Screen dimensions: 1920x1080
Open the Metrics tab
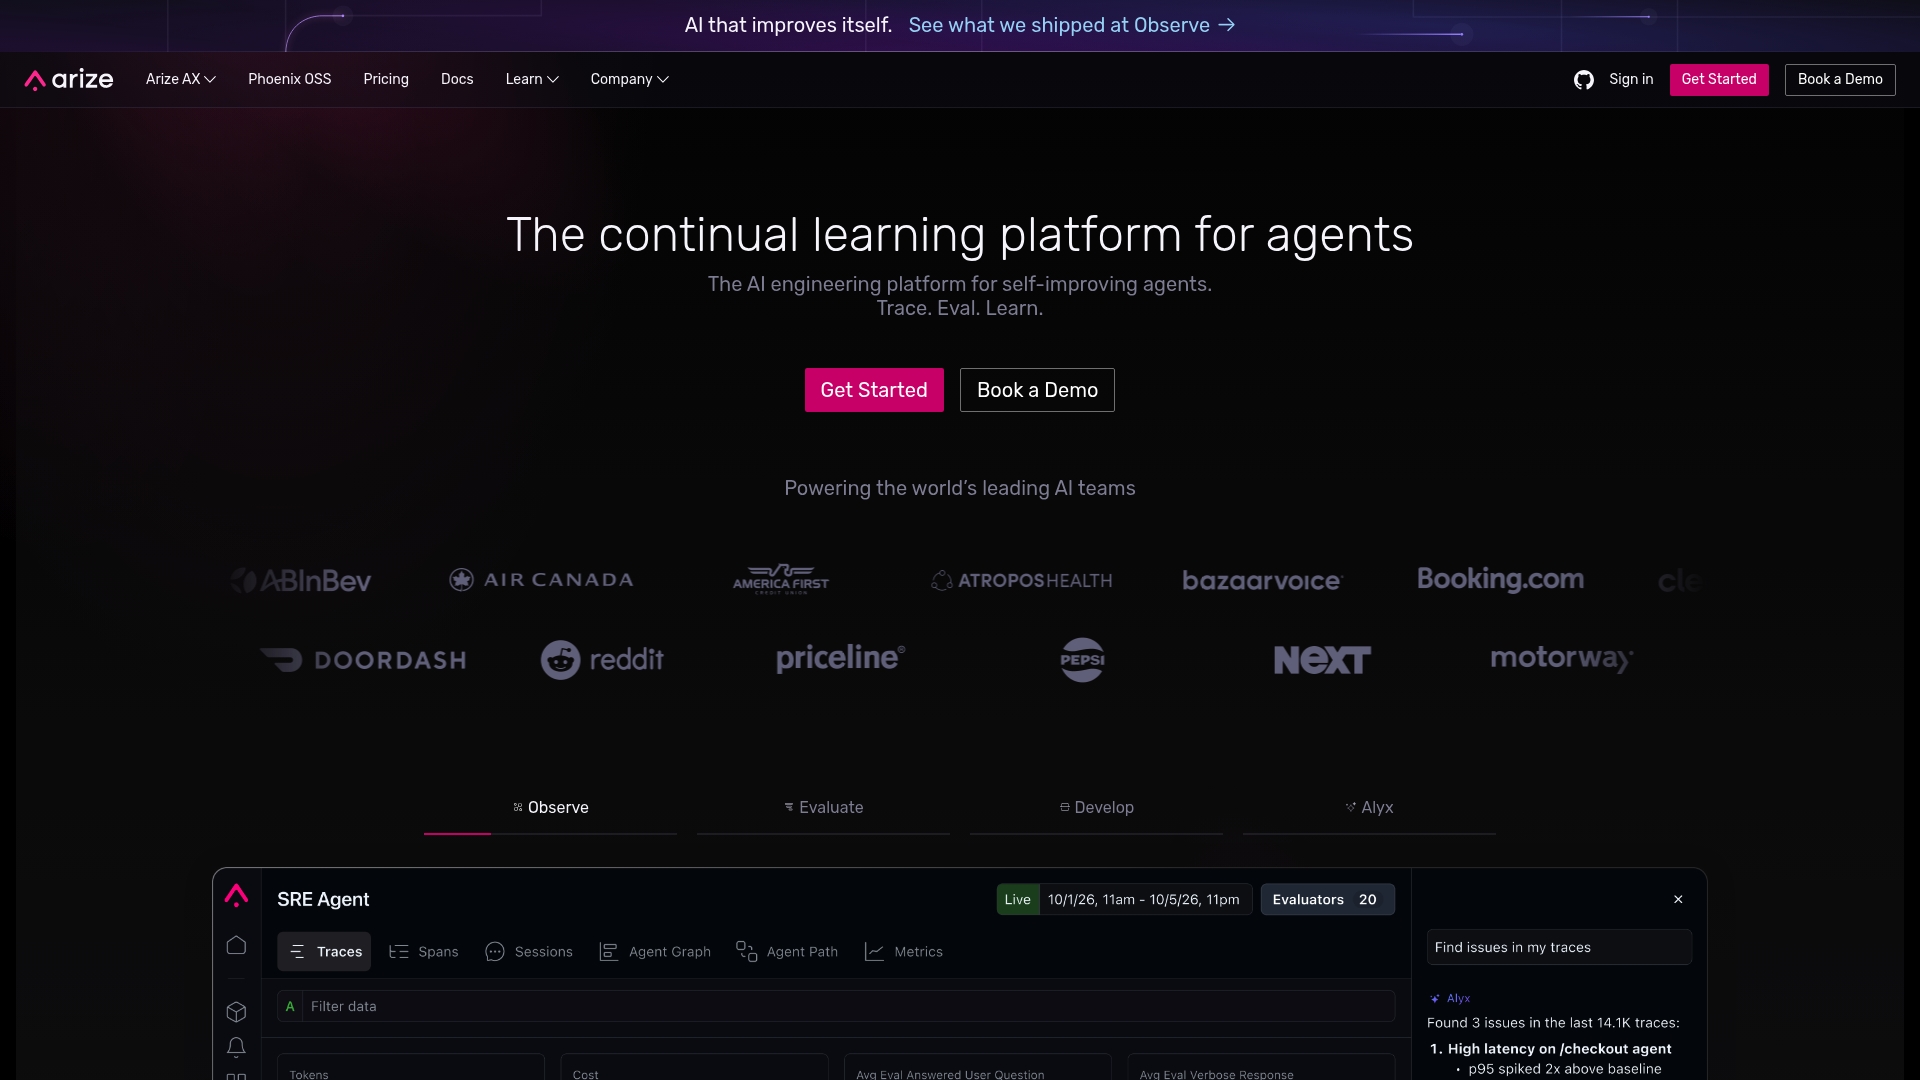(x=904, y=952)
